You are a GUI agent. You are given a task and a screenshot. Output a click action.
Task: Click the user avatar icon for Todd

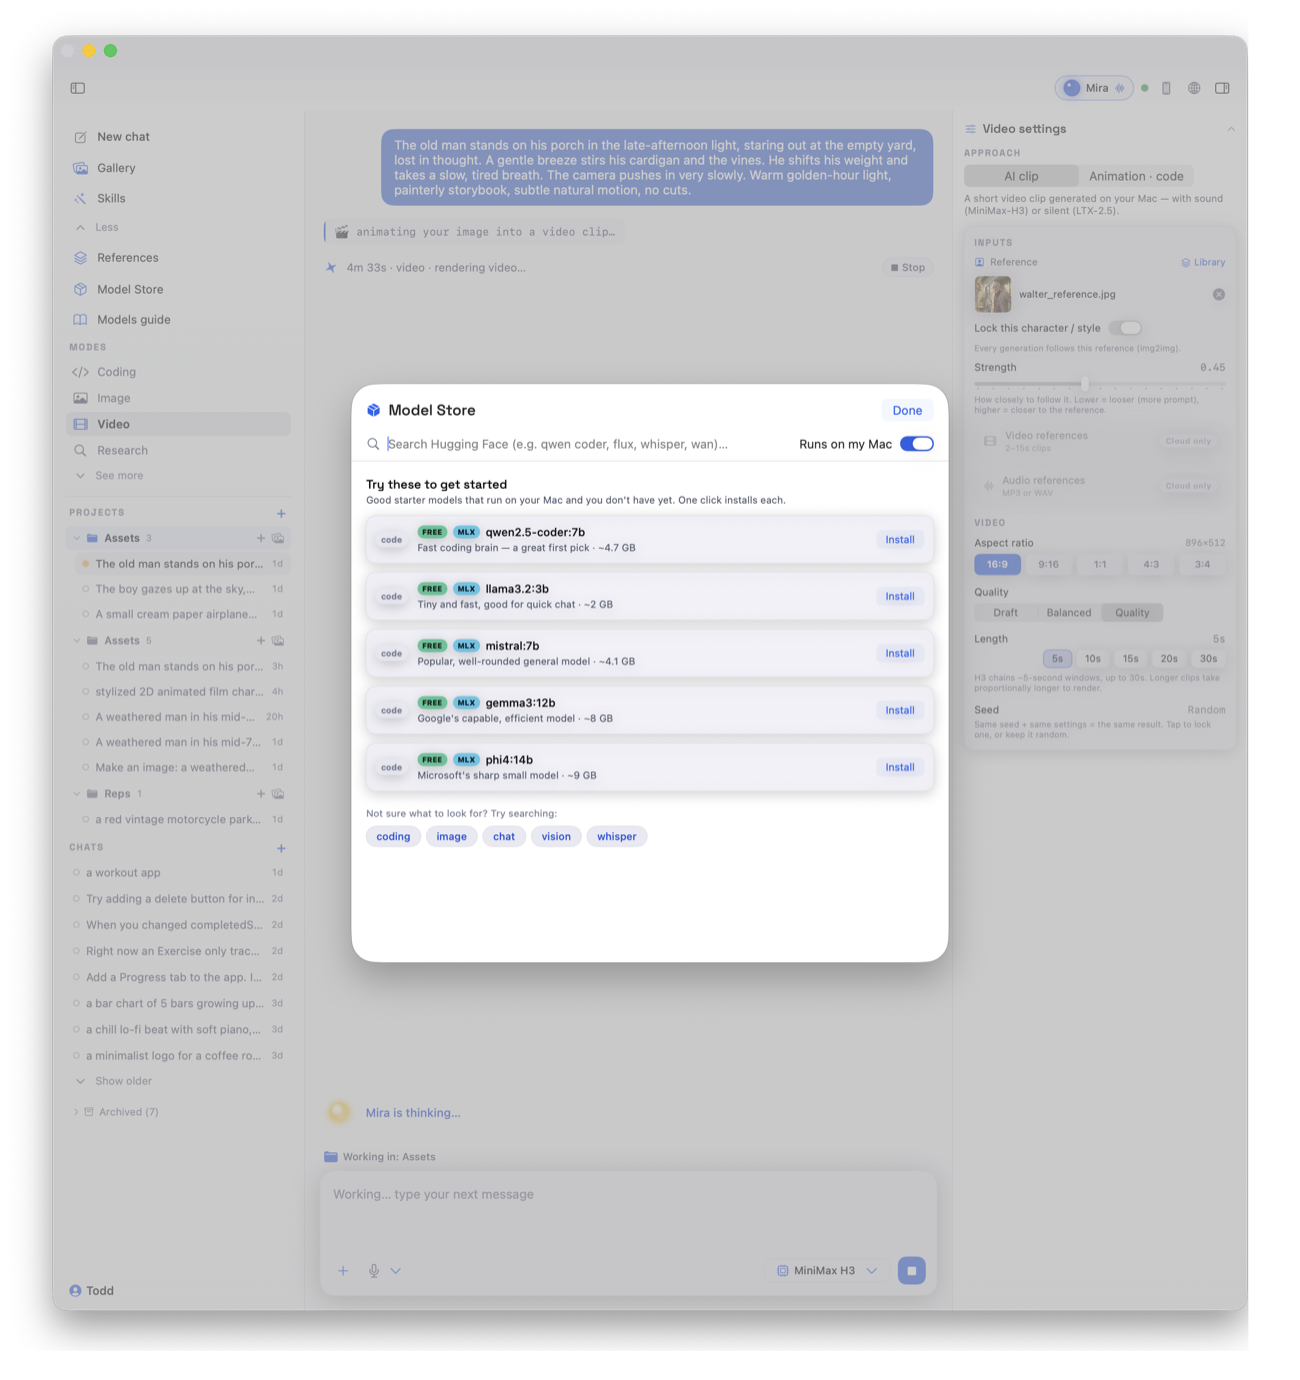pyautogui.click(x=75, y=1290)
